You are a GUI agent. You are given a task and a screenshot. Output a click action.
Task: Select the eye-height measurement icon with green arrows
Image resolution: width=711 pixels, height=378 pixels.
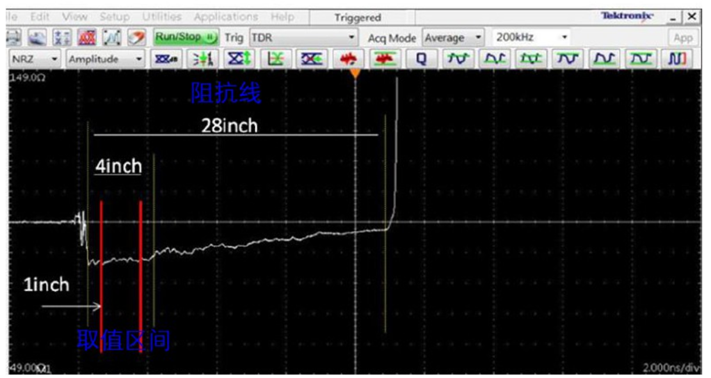point(239,59)
